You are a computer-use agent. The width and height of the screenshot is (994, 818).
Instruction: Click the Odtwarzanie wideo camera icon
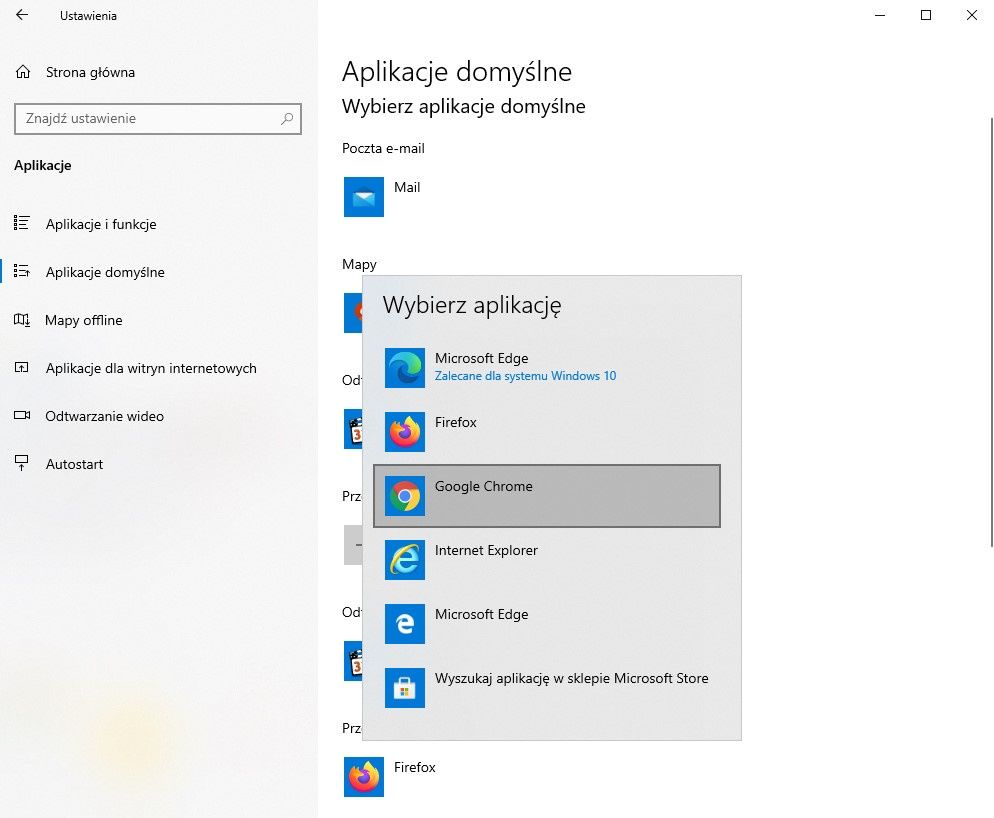[22, 415]
